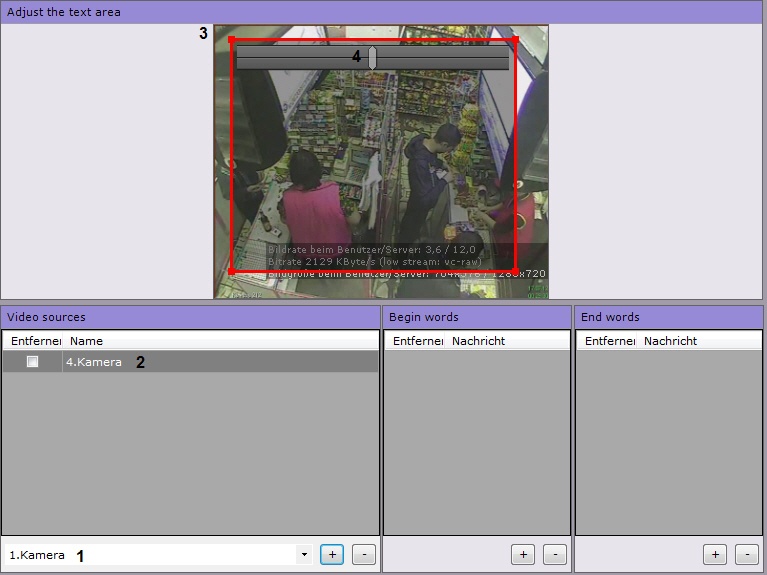Click top-left corner handle of red text area
Image resolution: width=767 pixels, height=575 pixels.
(232, 40)
